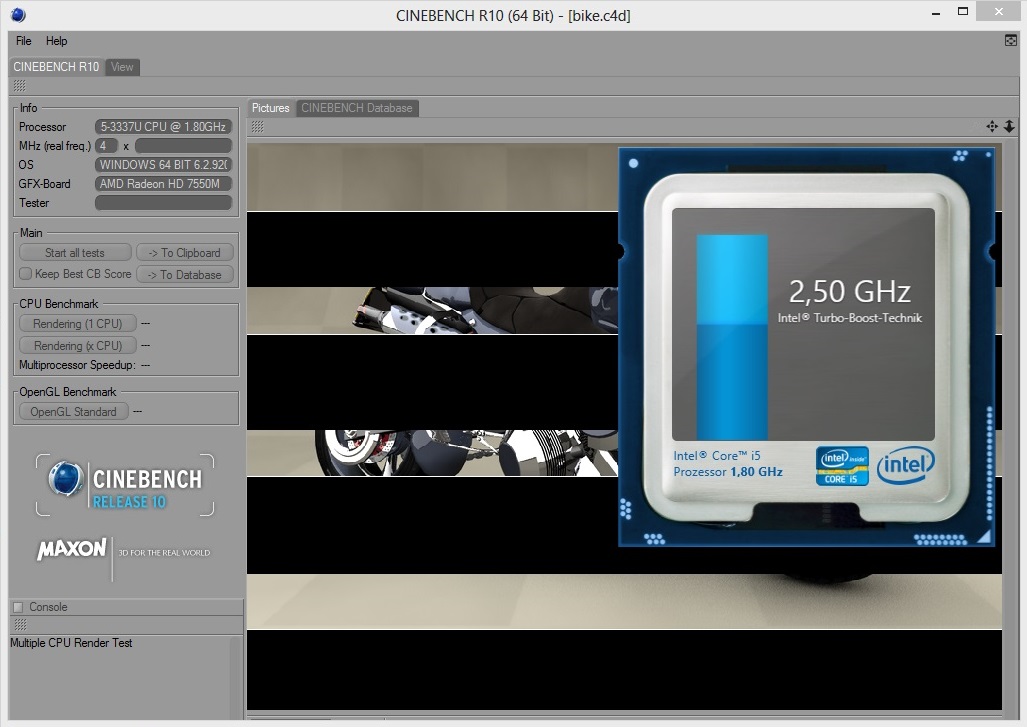Image resolution: width=1027 pixels, height=727 pixels.
Task: Click the 2,50 GHz readout on gadget
Action: point(850,291)
